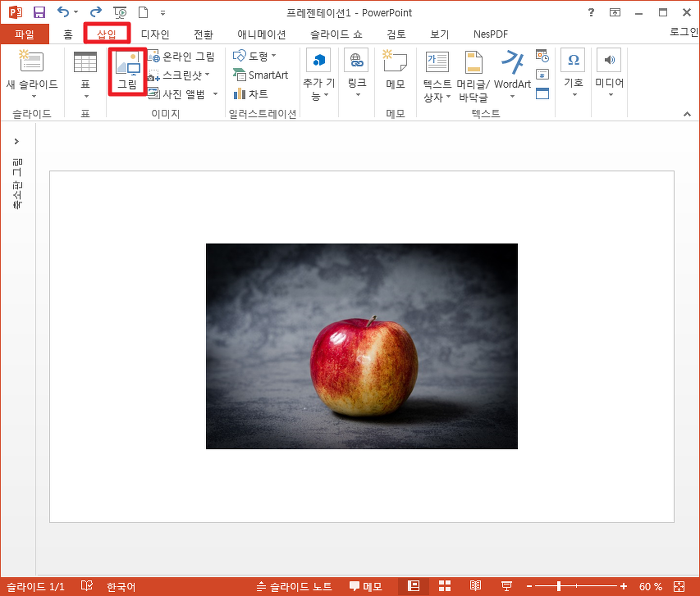Switch to Slide Sorter view
Viewport: 700px width, 596px height.
445,586
